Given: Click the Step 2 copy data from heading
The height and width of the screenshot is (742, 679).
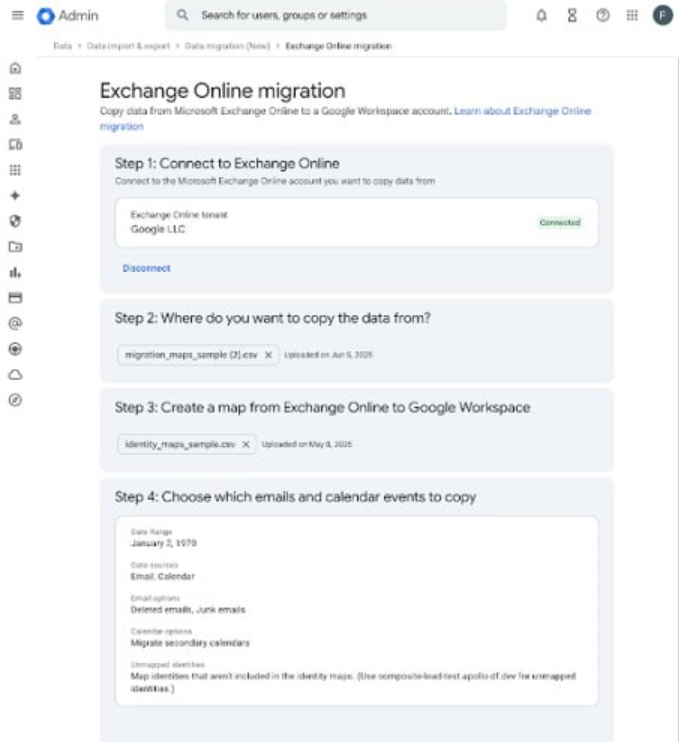Looking at the screenshot, I should pyautogui.click(x=273, y=318).
